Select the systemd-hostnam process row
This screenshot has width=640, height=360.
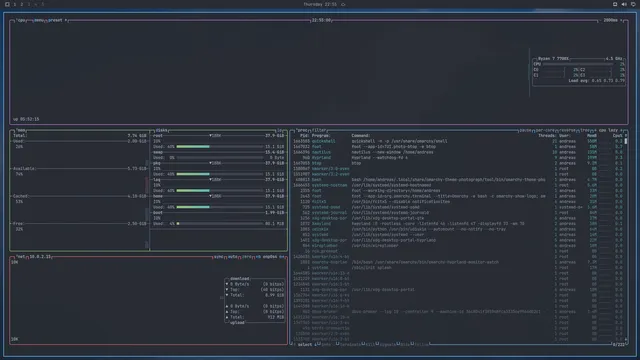pyautogui.click(x=458, y=185)
